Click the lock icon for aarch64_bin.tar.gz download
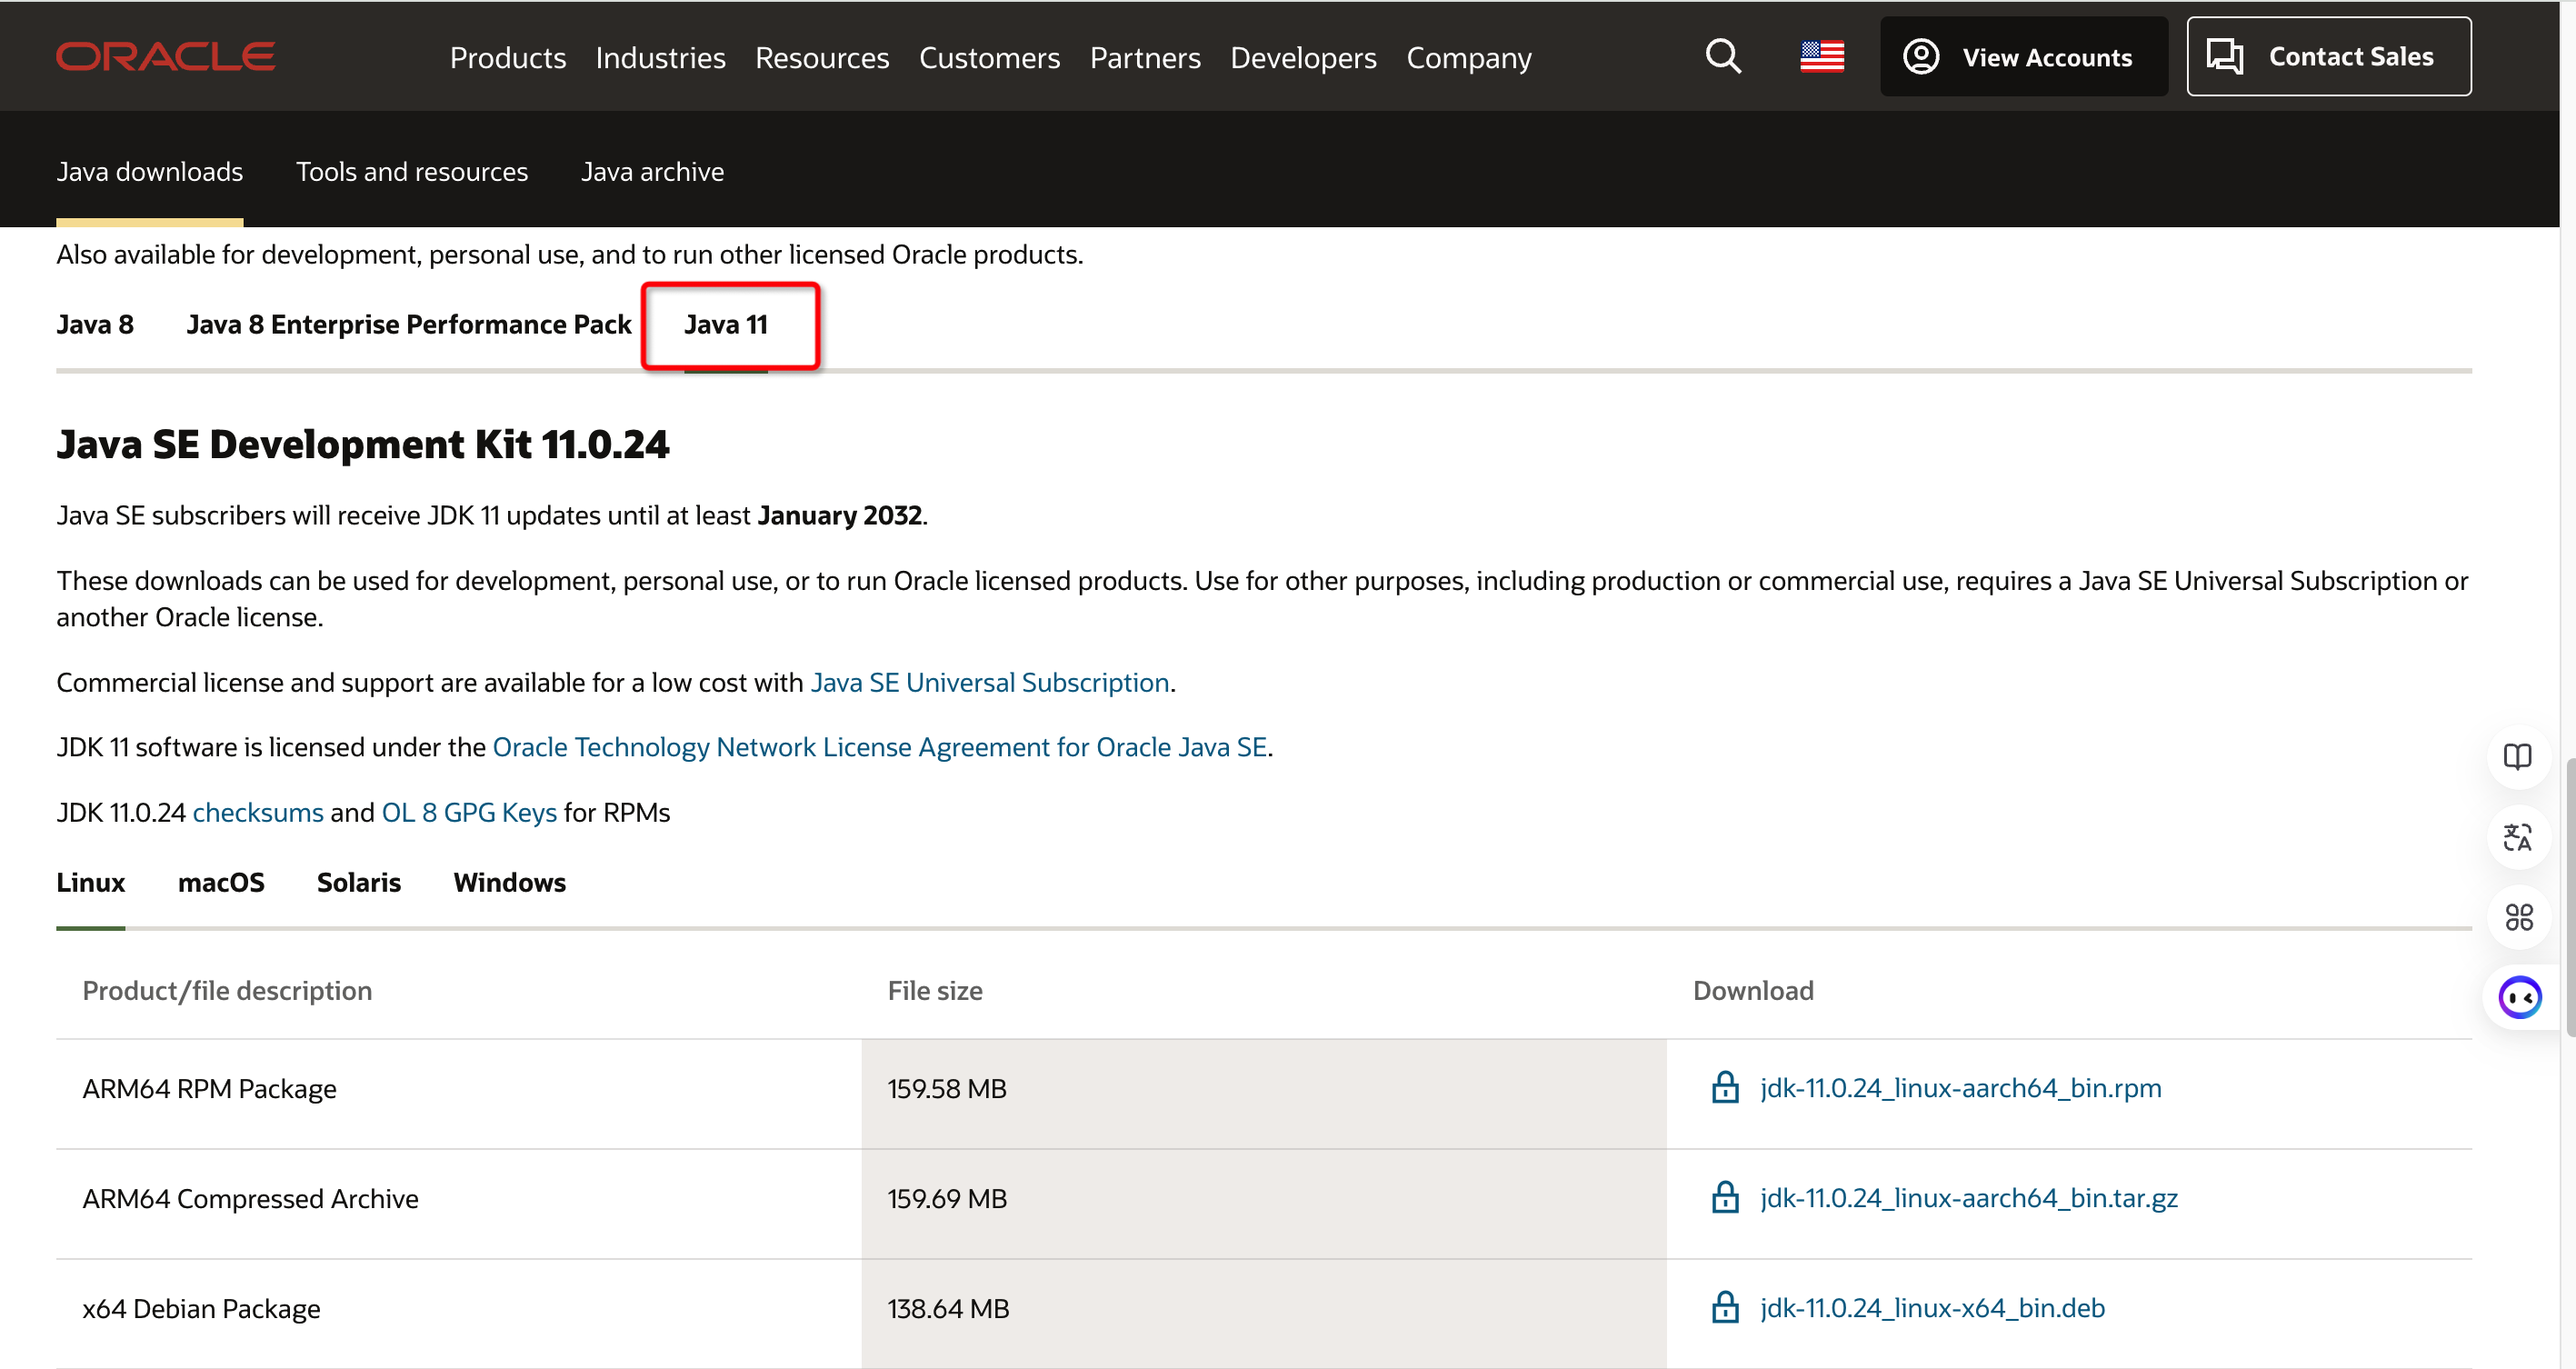Screen dimensions: 2576x1369 tap(1725, 1197)
